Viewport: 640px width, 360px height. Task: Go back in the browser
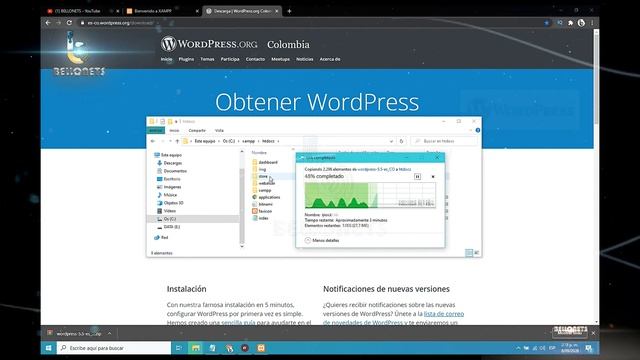(48, 23)
